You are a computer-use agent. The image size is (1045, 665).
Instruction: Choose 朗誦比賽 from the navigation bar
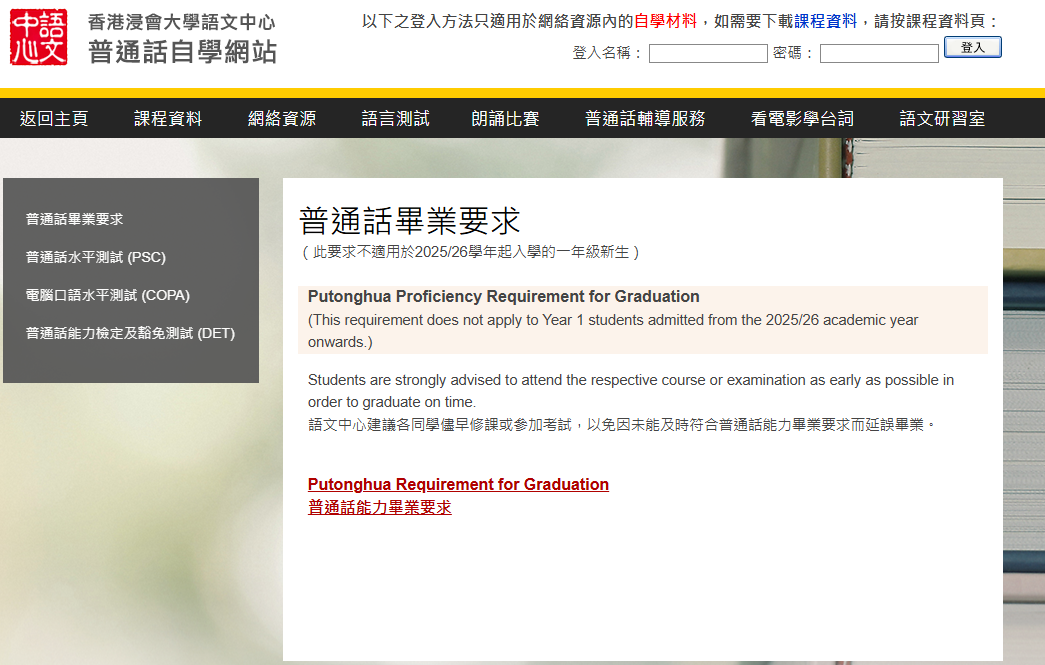(505, 118)
